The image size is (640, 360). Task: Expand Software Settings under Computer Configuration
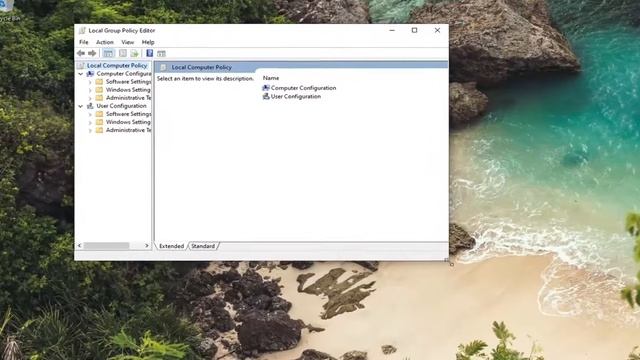click(90, 82)
